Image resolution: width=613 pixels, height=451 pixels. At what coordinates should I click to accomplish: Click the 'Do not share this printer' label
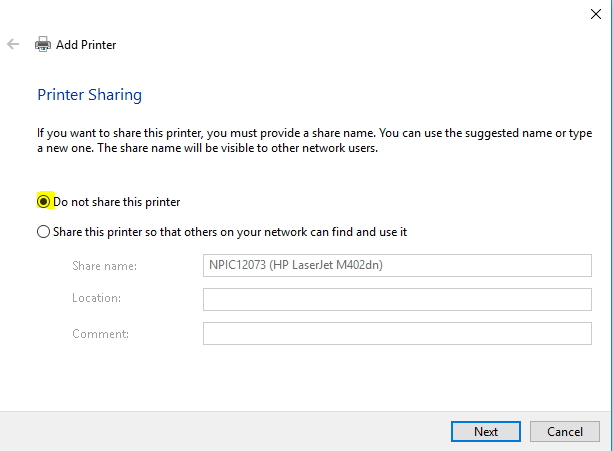coord(117,202)
